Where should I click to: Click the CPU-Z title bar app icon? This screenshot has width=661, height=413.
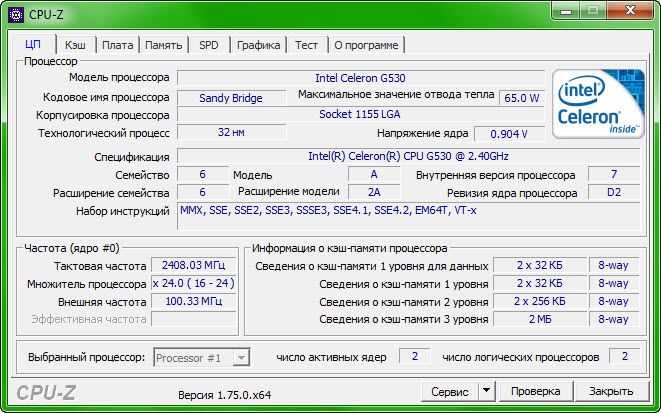click(16, 14)
